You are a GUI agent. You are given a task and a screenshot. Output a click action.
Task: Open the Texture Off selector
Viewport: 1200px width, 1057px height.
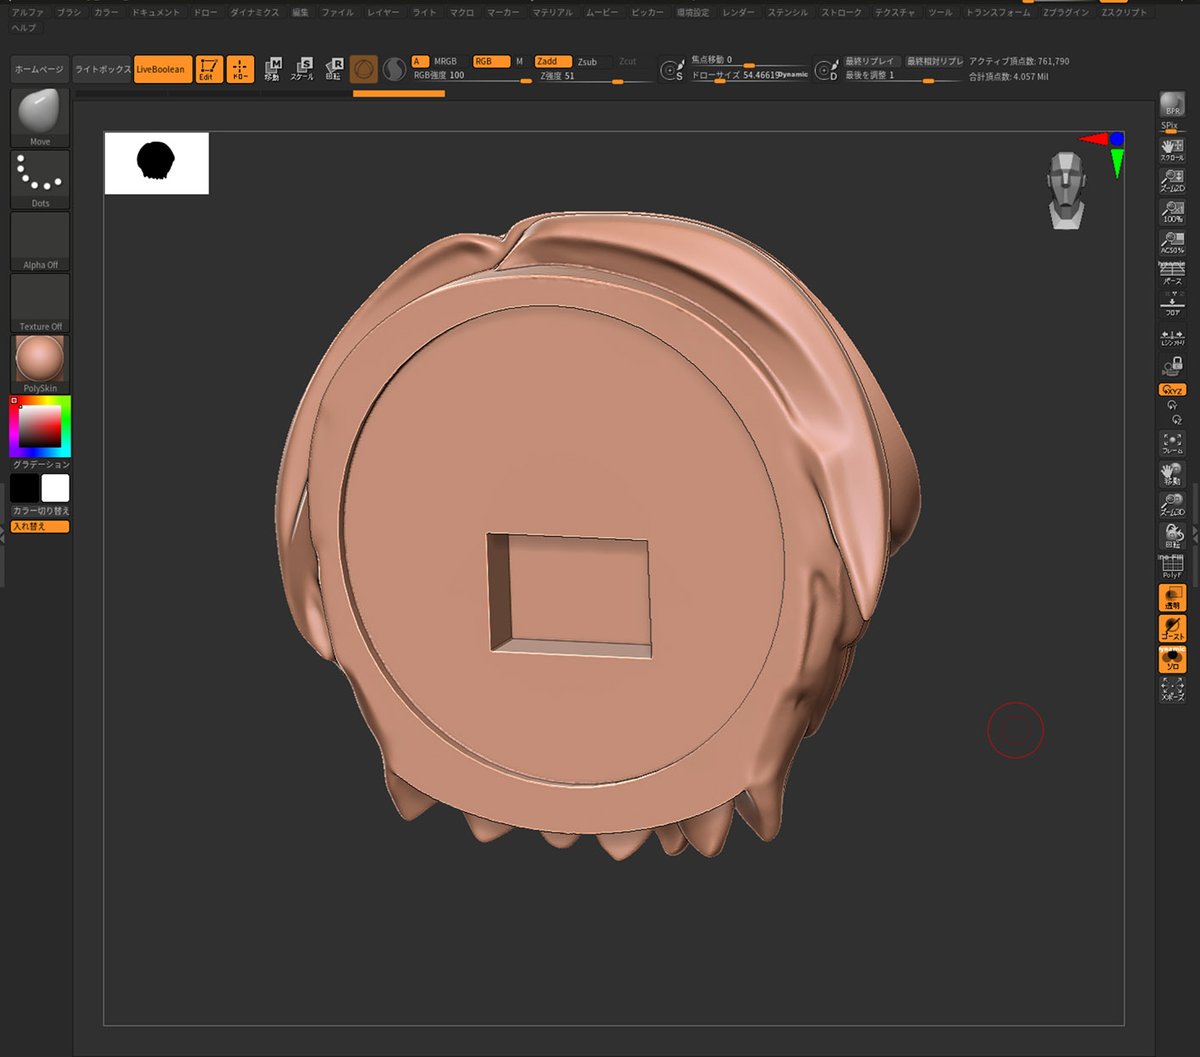(x=40, y=303)
